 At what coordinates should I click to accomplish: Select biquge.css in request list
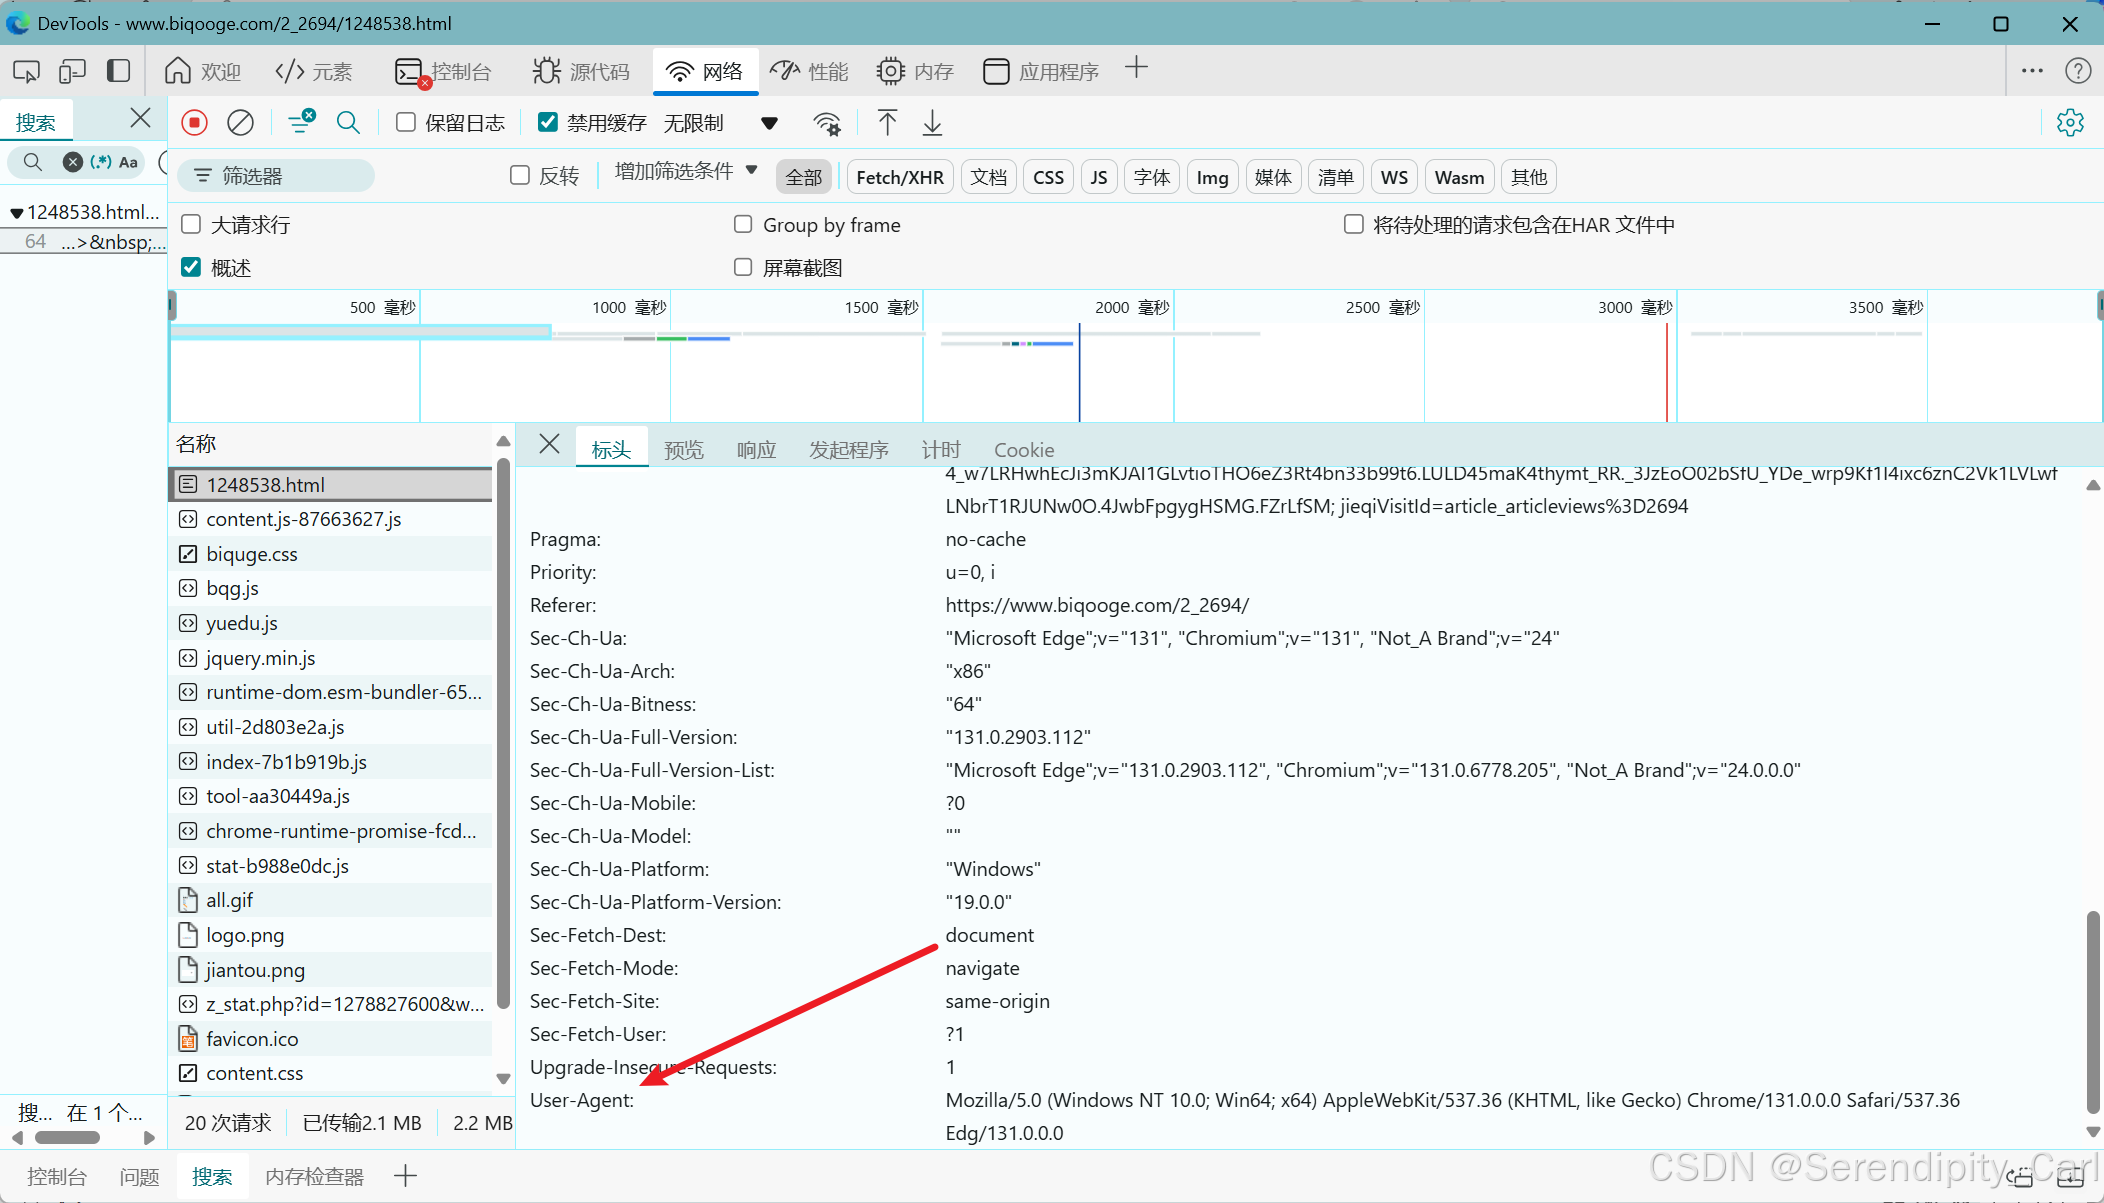(252, 554)
